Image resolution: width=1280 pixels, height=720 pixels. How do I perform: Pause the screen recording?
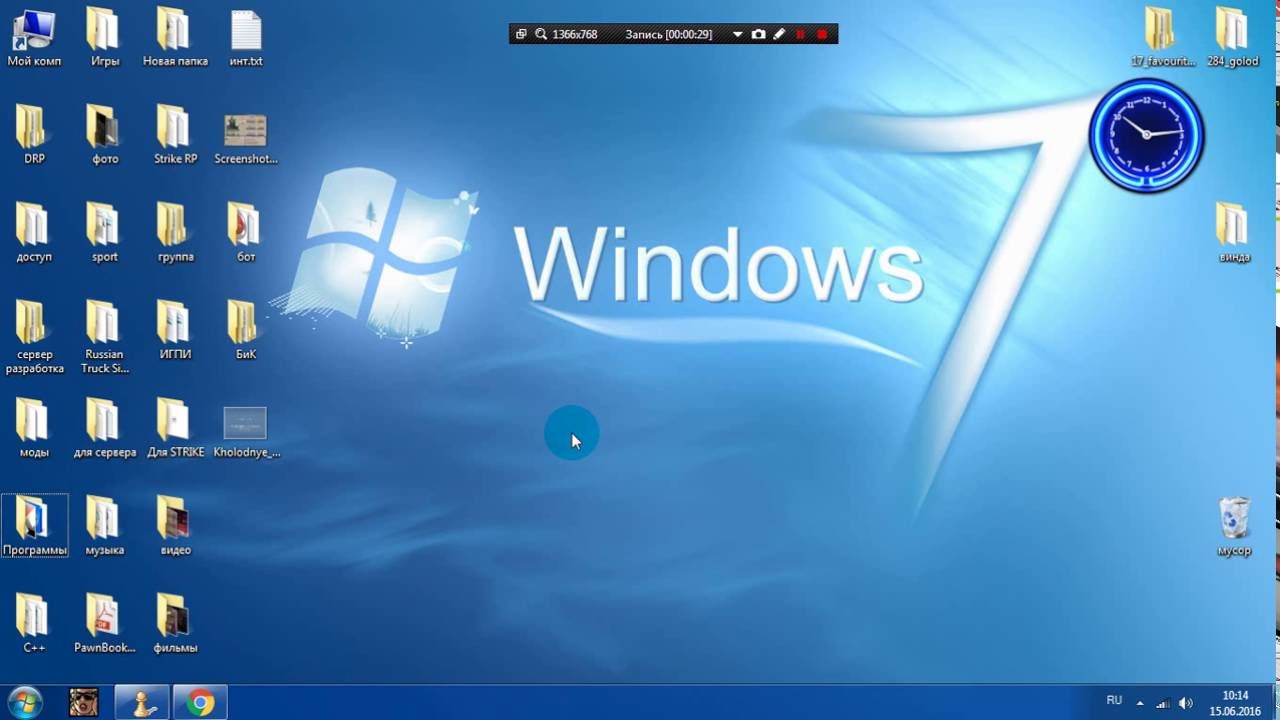800,34
